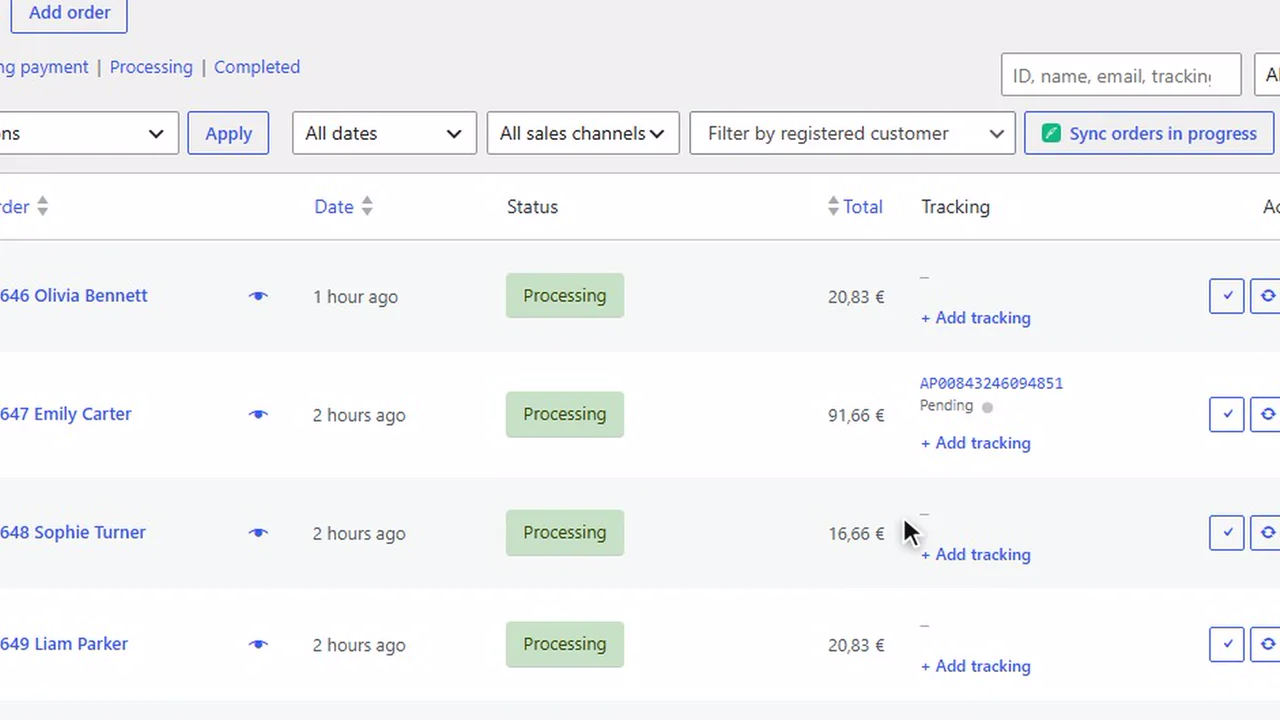Mark Sophie Turner's order complete with the checkmark
1280x720 pixels.
[x=1227, y=532]
